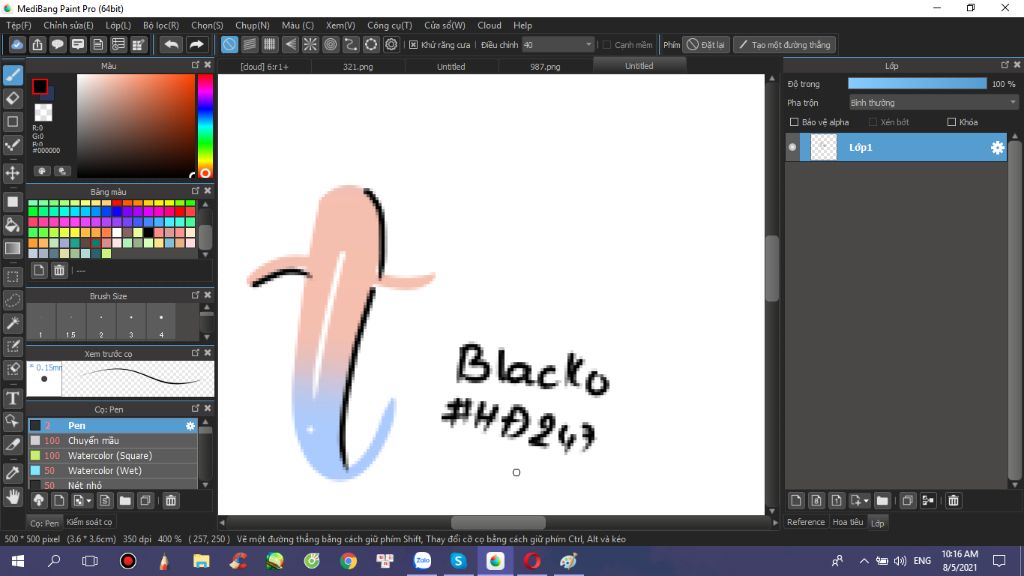
Task: Click the Undo arrow in the toolbar
Action: pyautogui.click(x=172, y=45)
